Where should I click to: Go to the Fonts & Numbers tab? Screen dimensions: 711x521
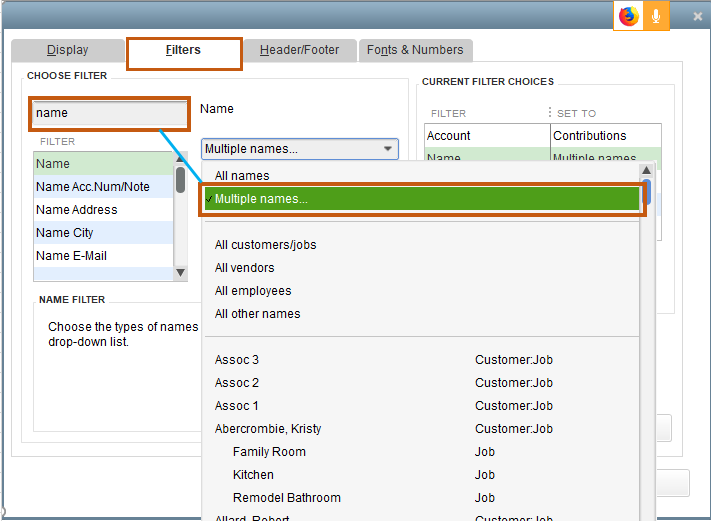[x=415, y=50]
